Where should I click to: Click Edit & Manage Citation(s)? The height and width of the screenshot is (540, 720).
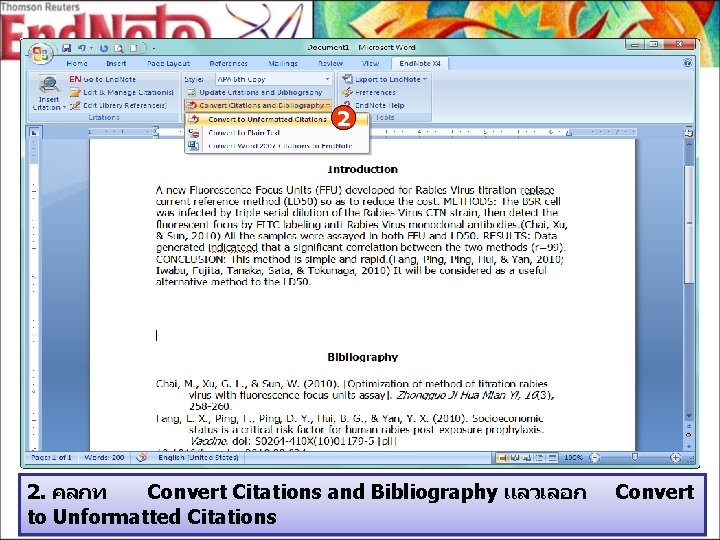tap(122, 92)
